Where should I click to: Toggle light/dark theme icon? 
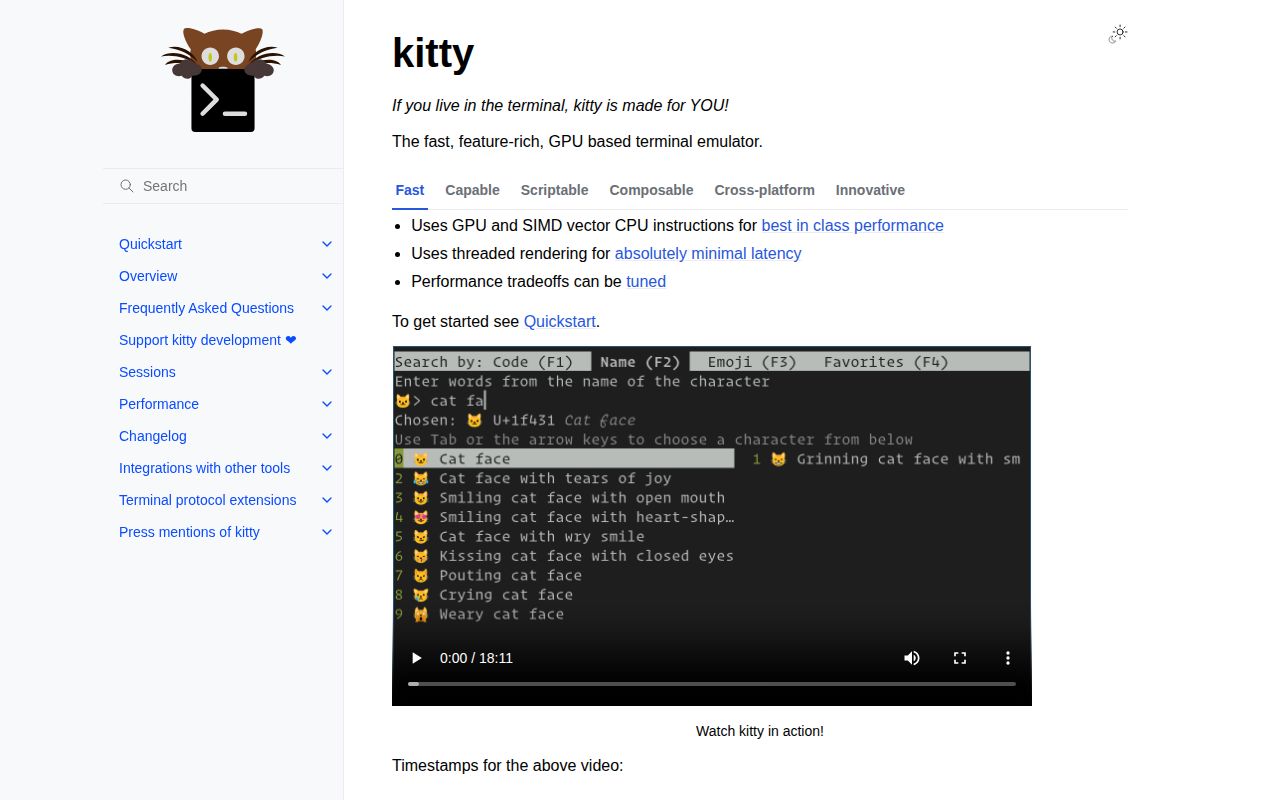click(1117, 34)
